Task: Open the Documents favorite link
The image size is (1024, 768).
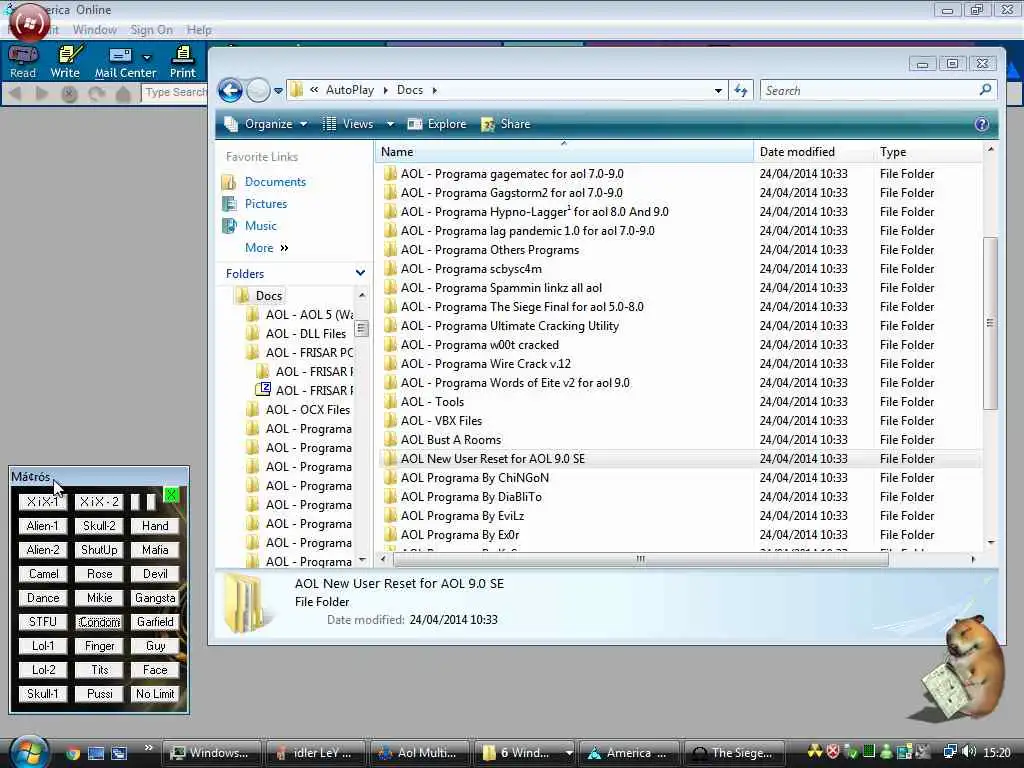Action: tap(275, 182)
